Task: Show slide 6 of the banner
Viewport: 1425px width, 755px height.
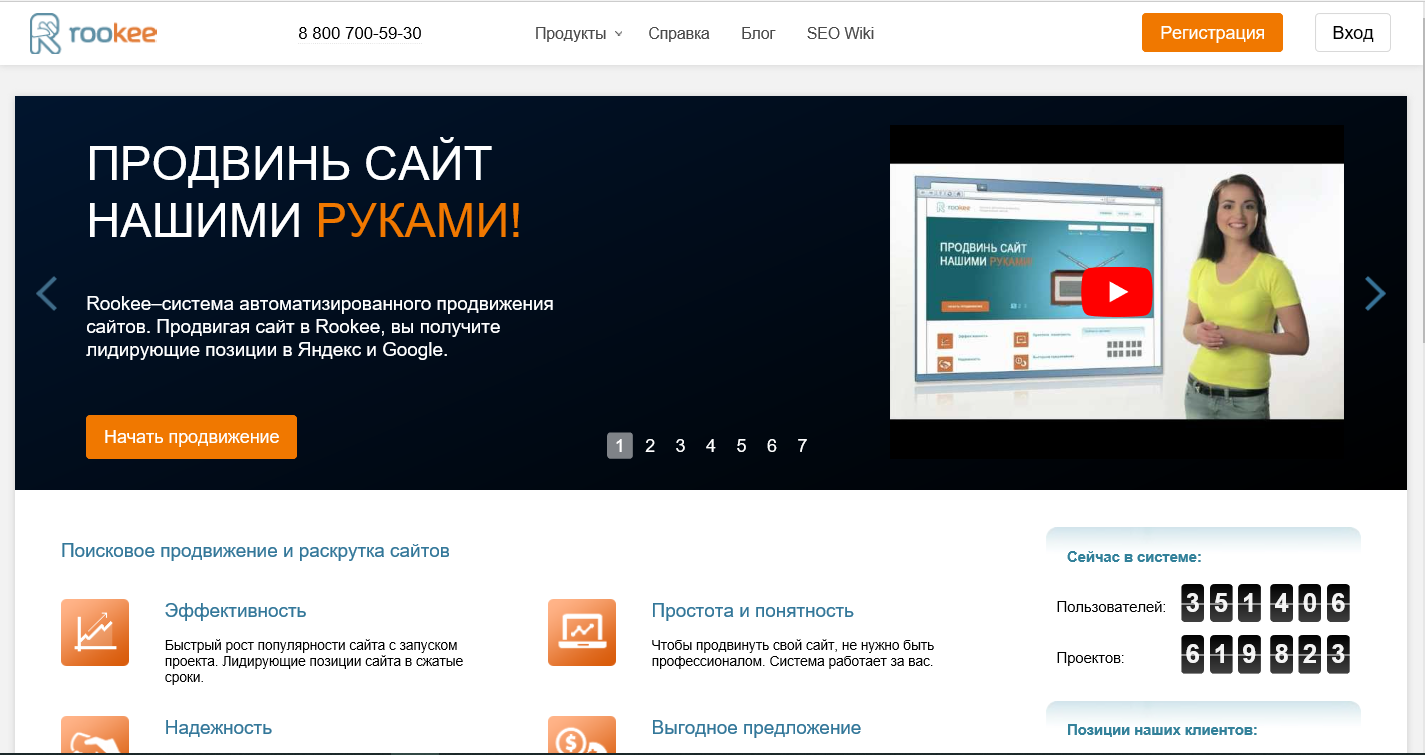Action: 772,446
